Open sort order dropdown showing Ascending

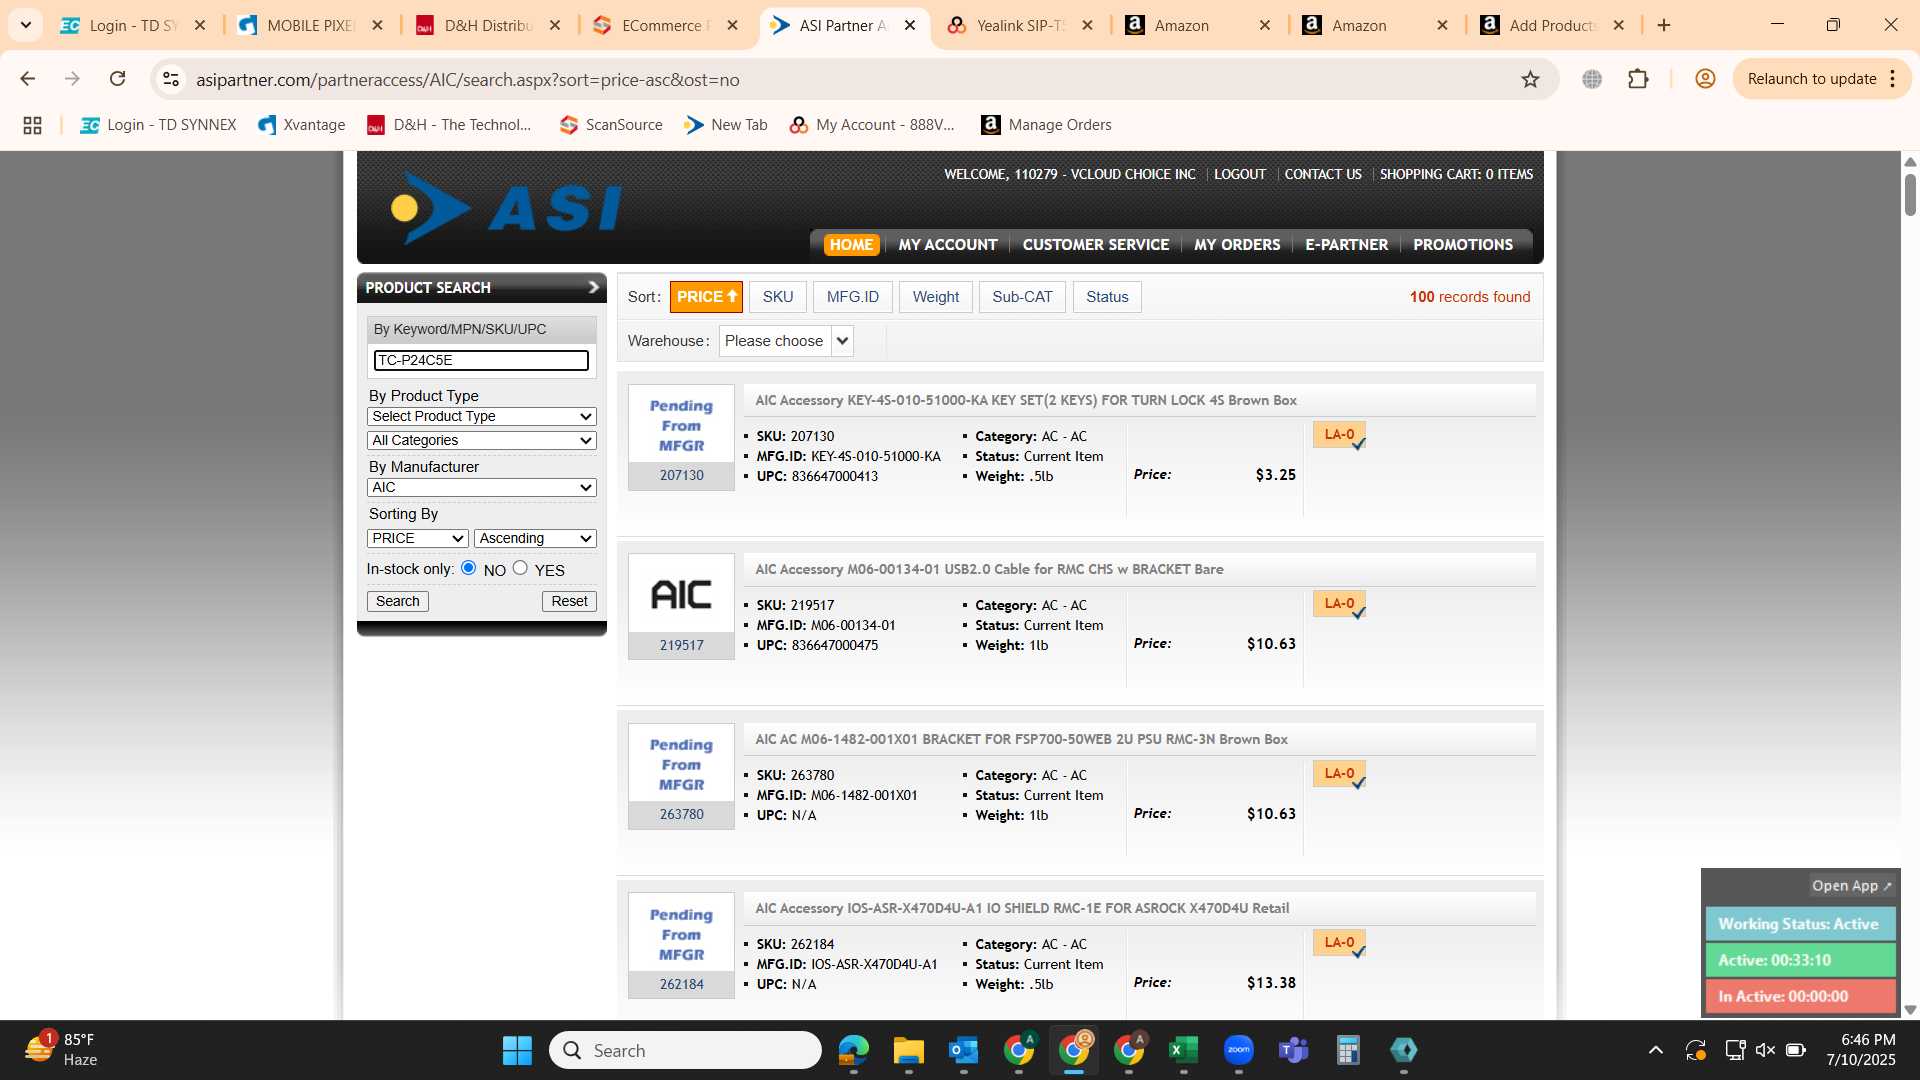[535, 538]
